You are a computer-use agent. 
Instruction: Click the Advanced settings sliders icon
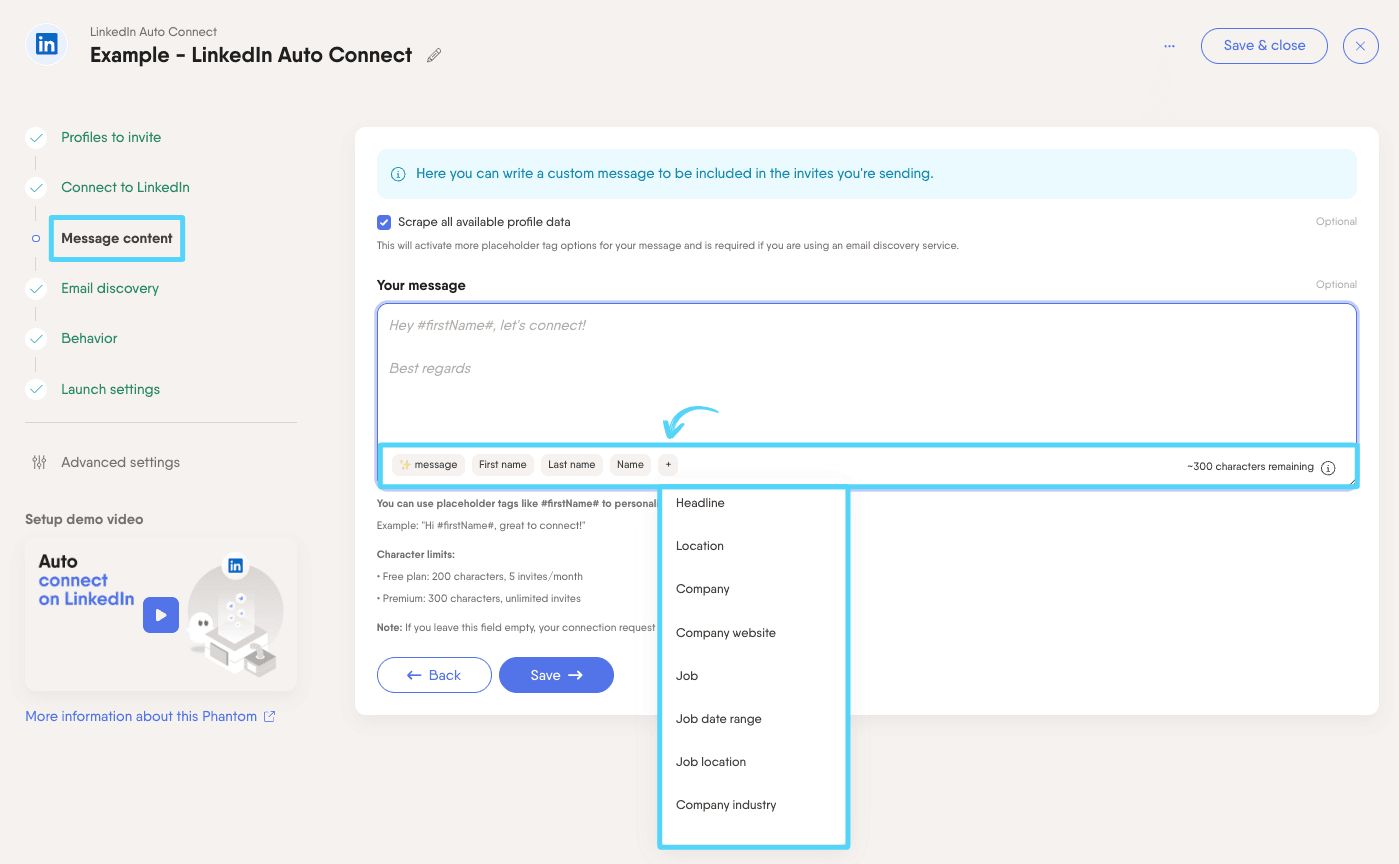tap(39, 462)
